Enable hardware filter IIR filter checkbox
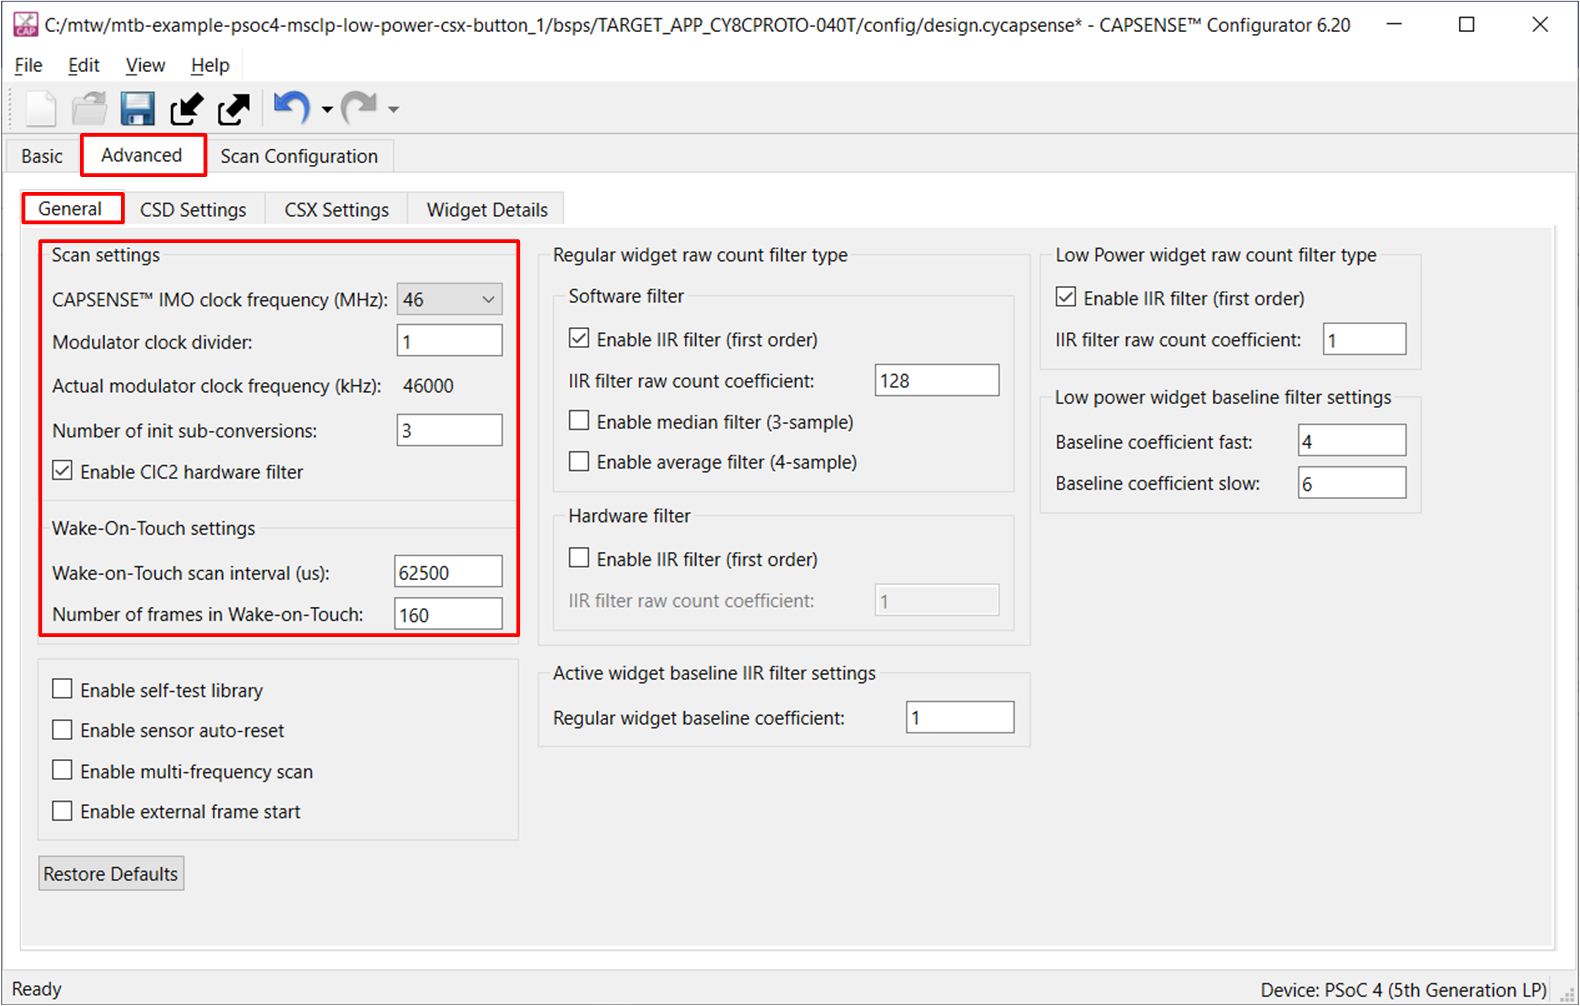This screenshot has width=1580, height=1006. pyautogui.click(x=579, y=558)
